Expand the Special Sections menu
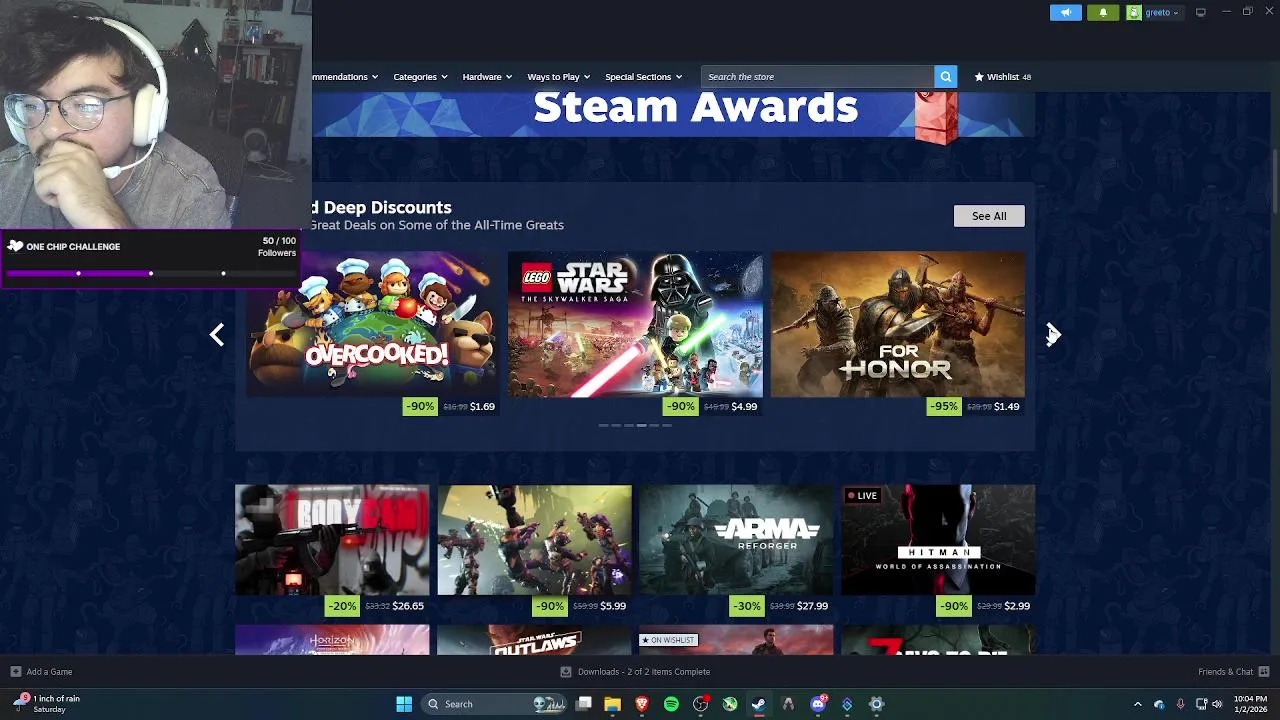The height and width of the screenshot is (720, 1280). (643, 77)
